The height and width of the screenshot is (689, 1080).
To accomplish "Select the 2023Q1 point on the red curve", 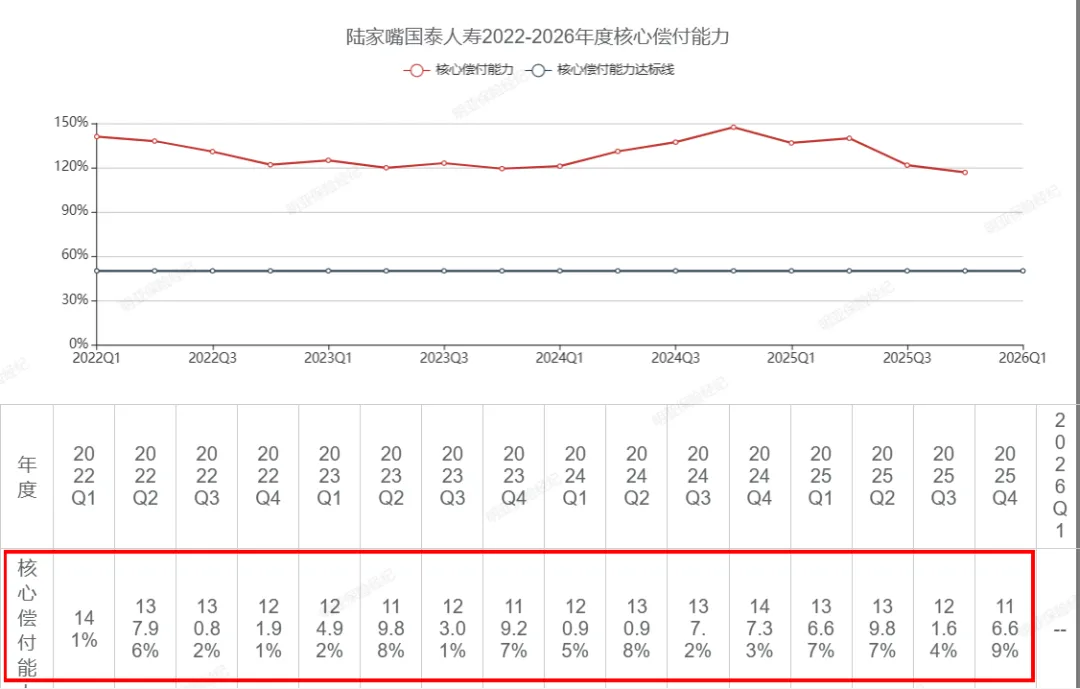I will [x=328, y=158].
